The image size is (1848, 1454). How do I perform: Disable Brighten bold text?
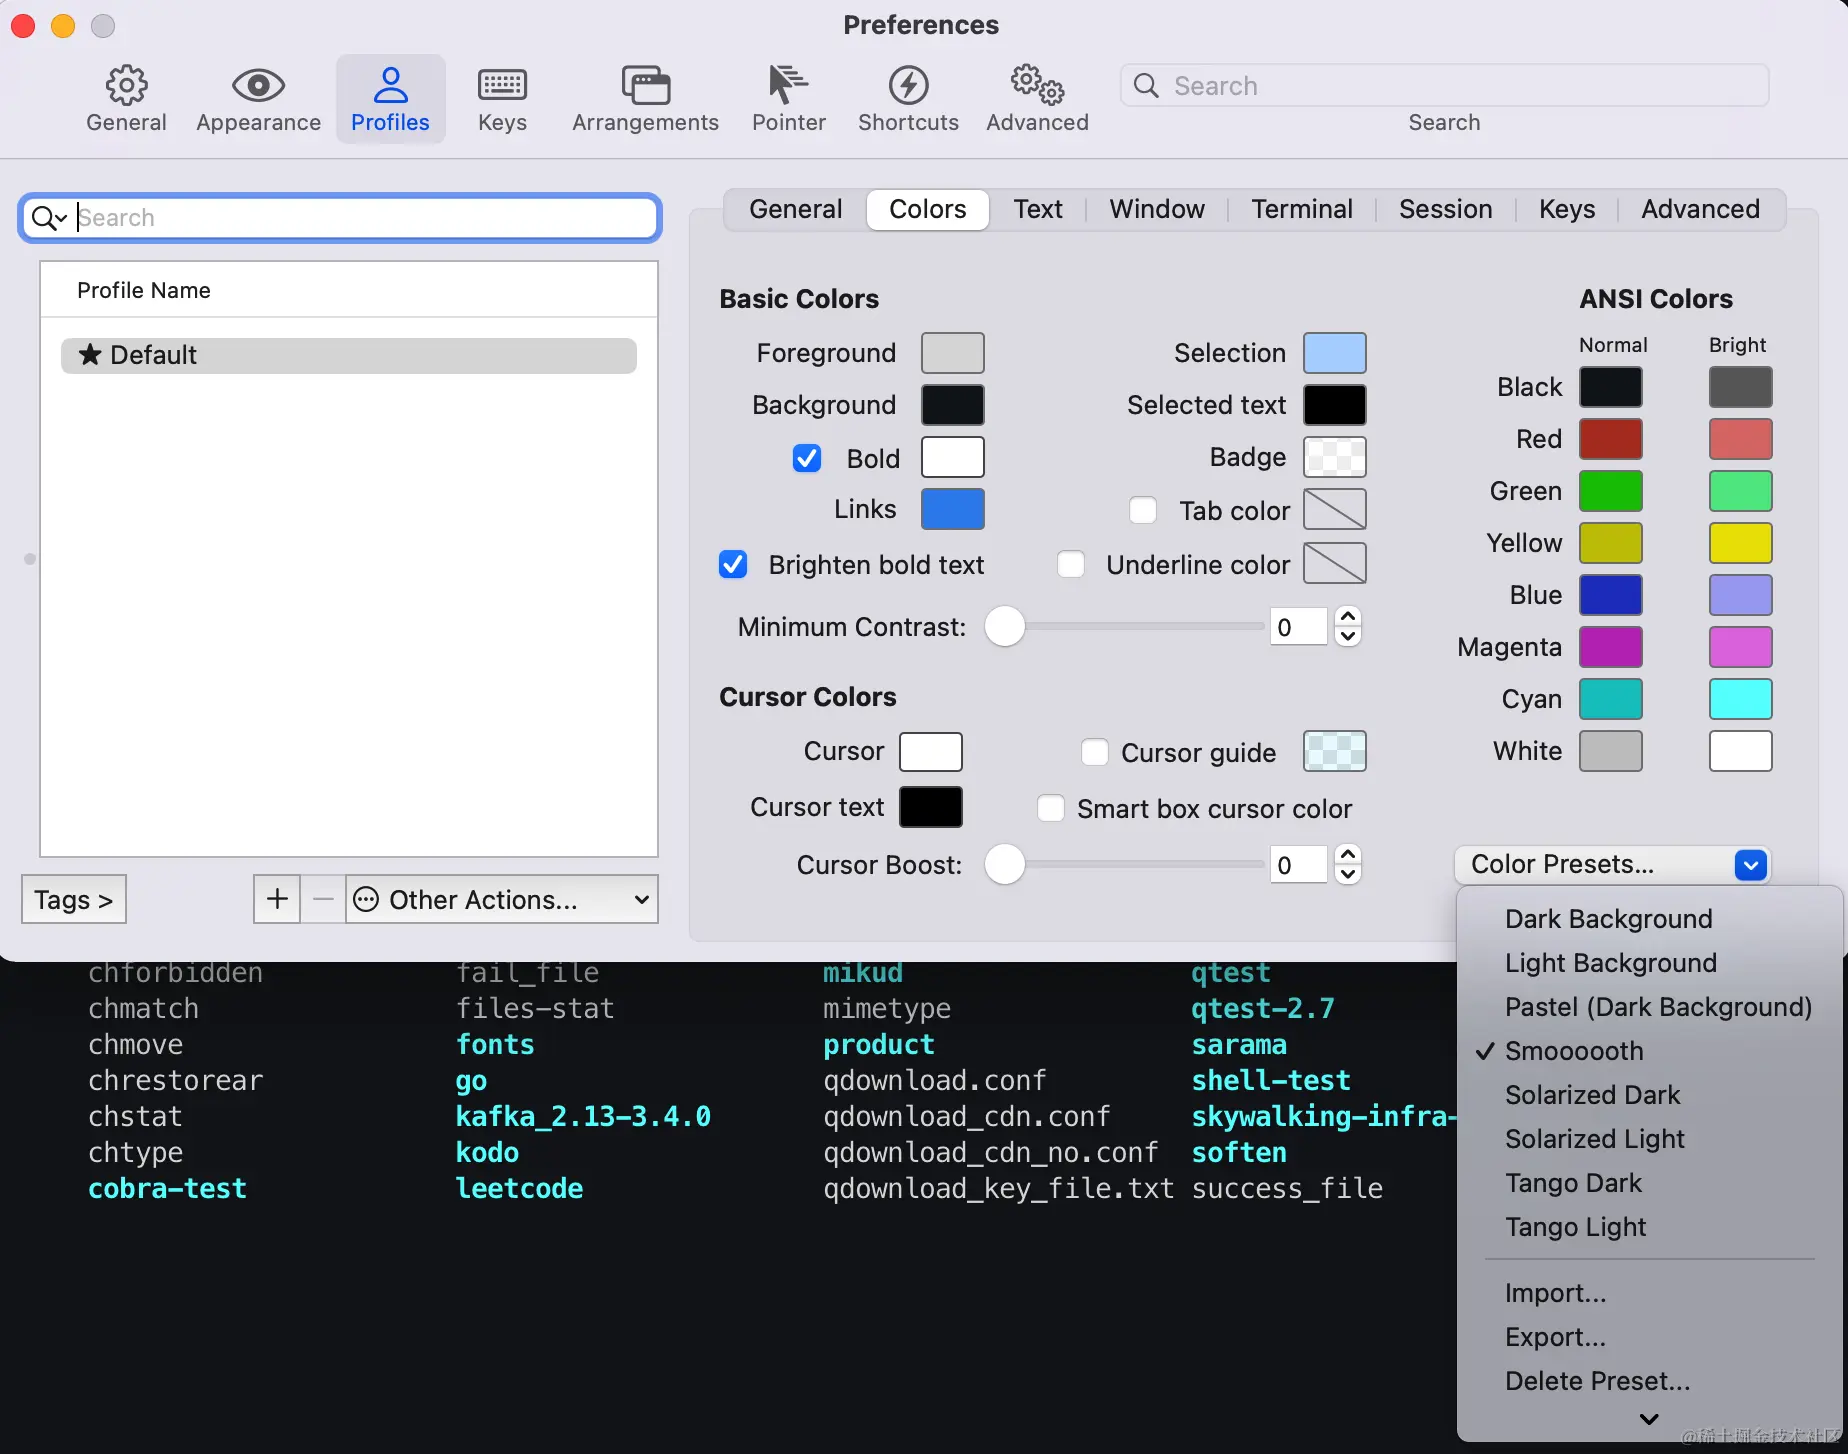point(733,564)
